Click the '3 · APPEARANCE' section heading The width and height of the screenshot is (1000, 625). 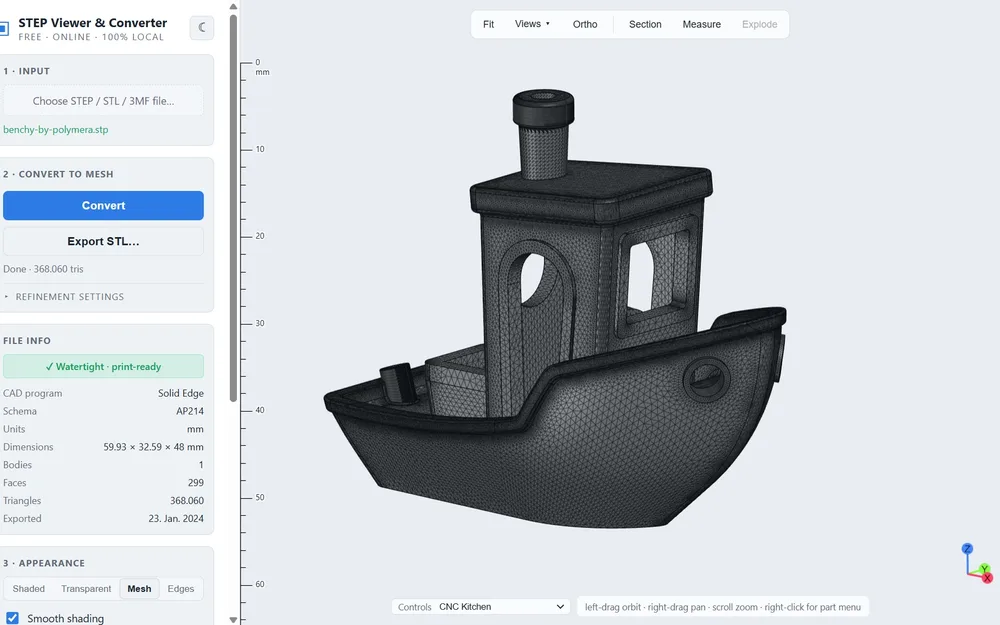pyautogui.click(x=44, y=563)
